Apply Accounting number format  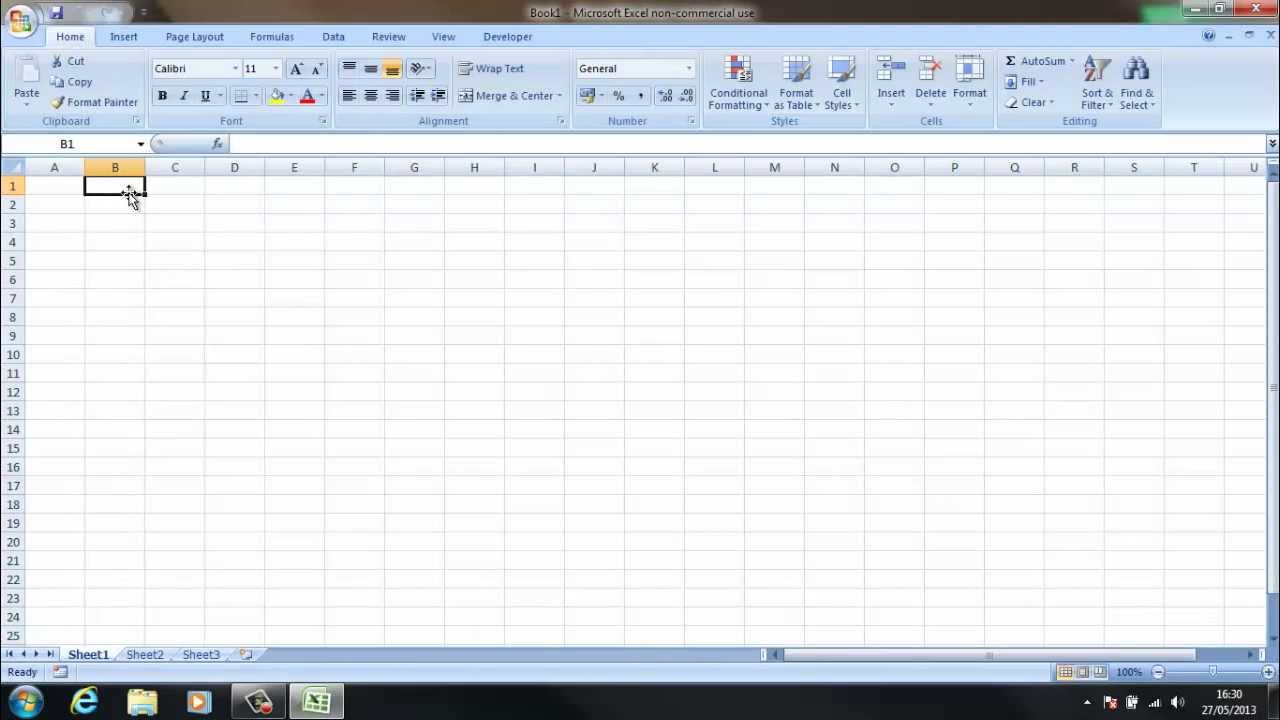point(587,96)
